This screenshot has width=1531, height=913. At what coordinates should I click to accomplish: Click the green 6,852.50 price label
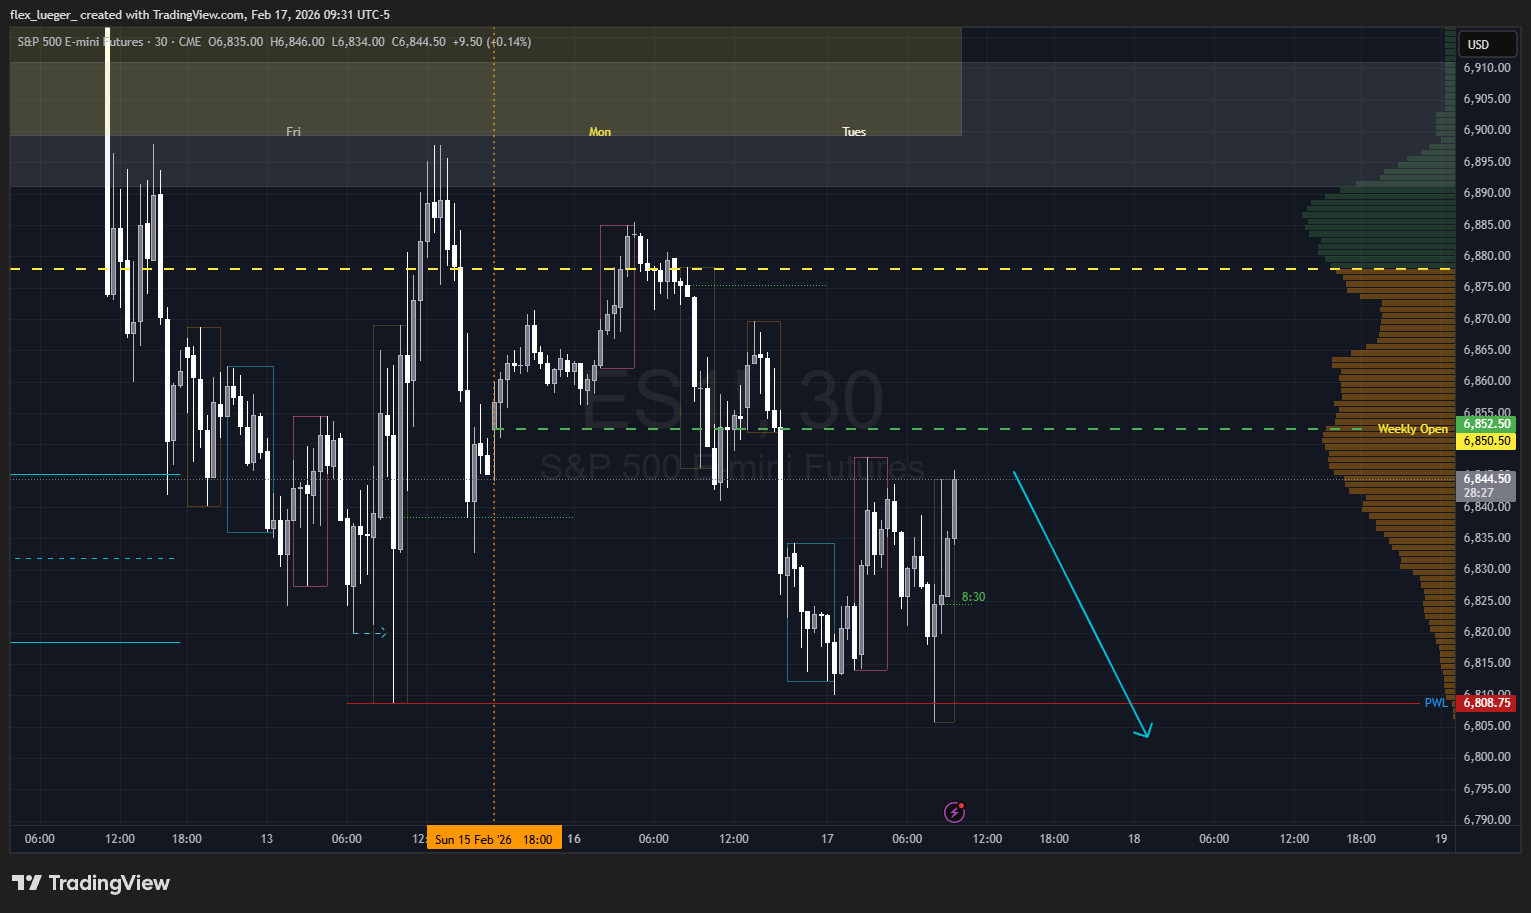point(1486,424)
